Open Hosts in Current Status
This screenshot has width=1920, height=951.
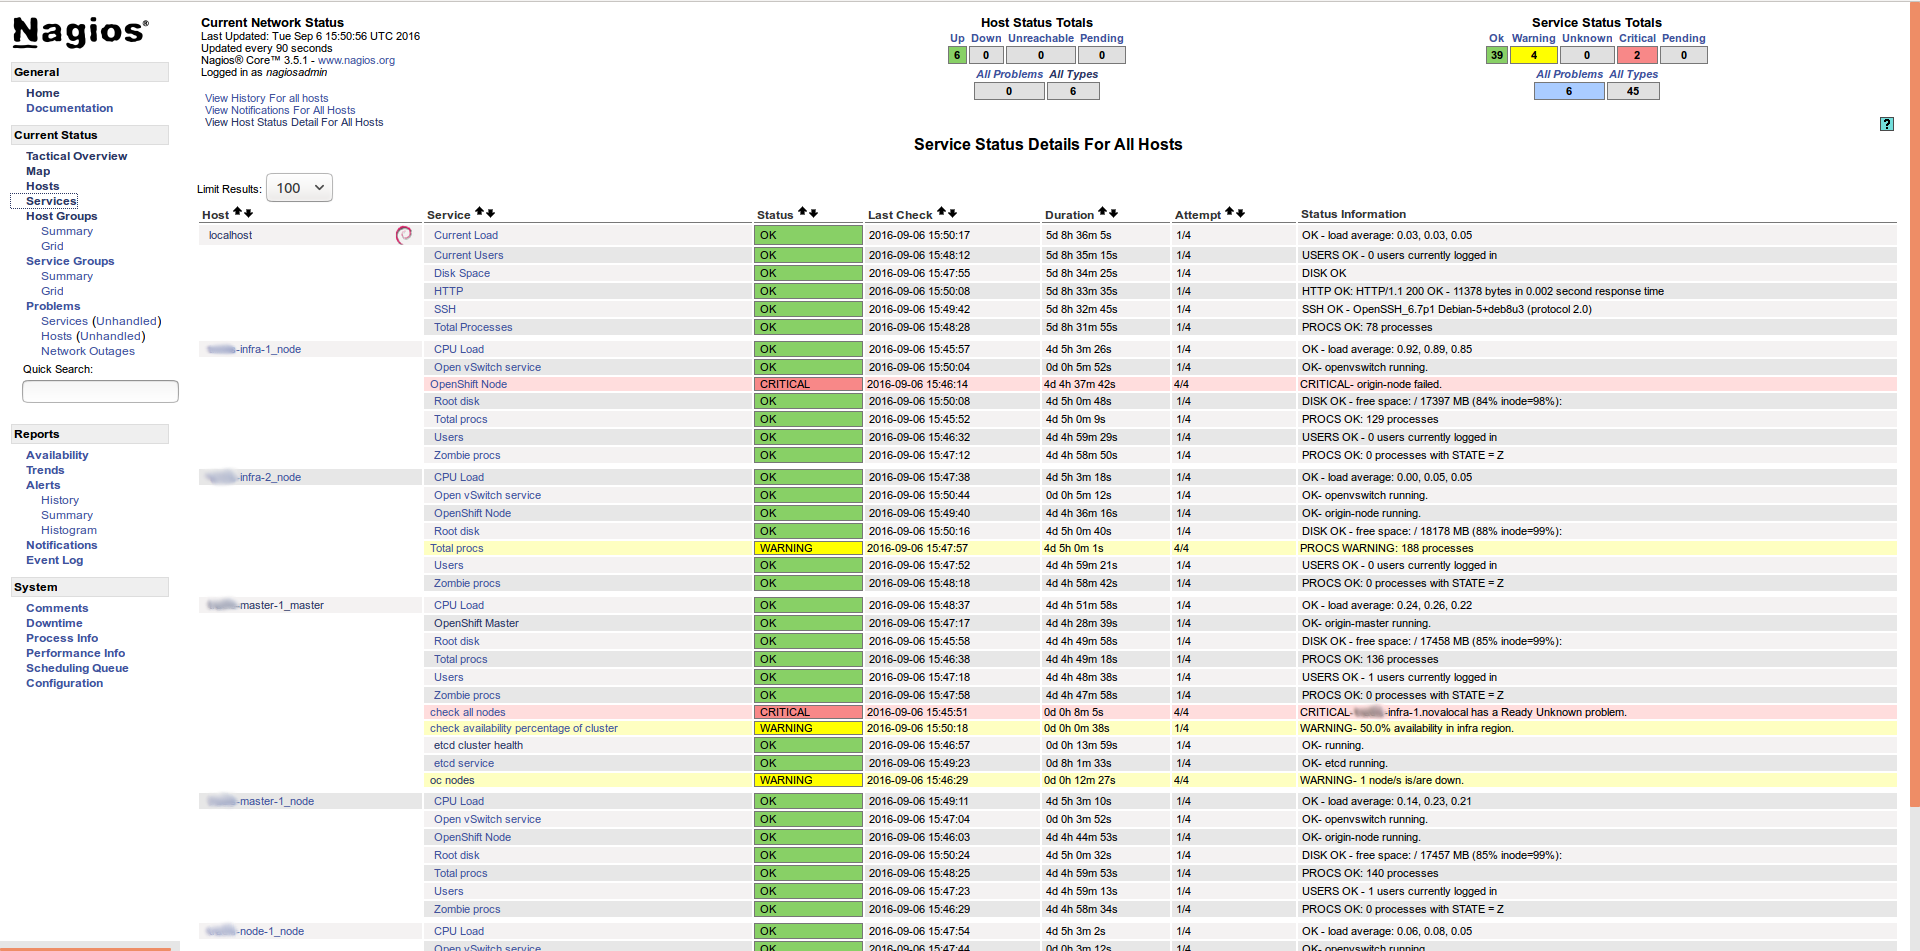(x=42, y=186)
